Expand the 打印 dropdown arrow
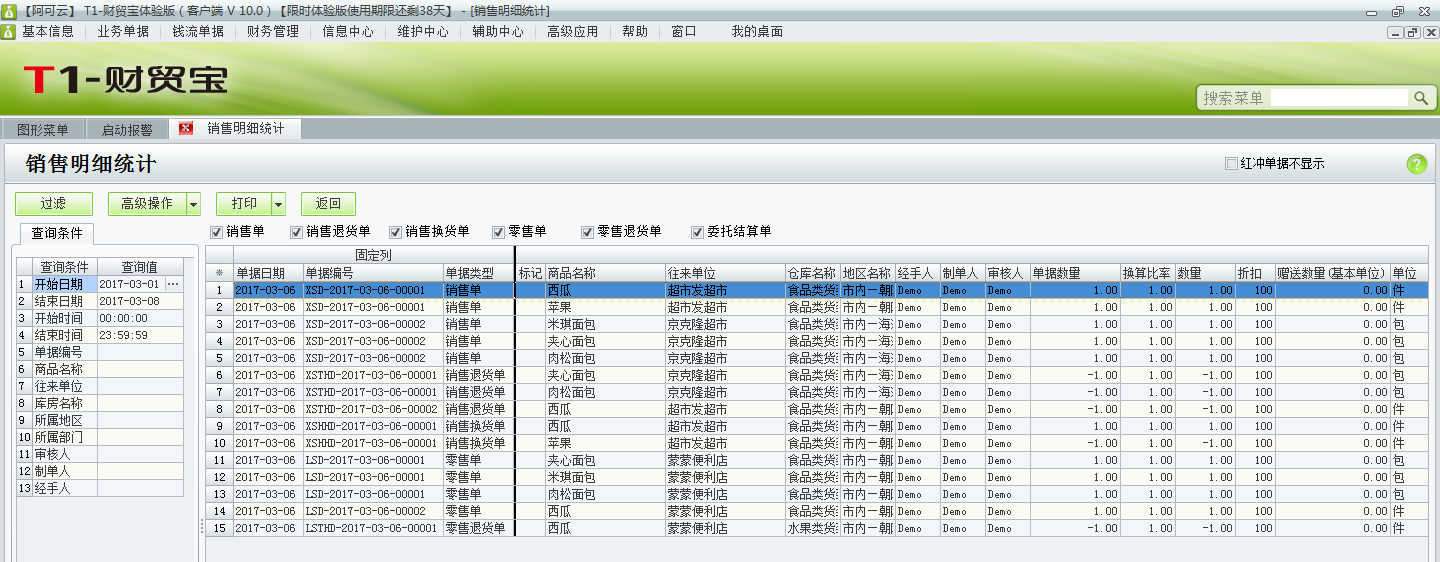This screenshot has height=562, width=1440. [278, 204]
